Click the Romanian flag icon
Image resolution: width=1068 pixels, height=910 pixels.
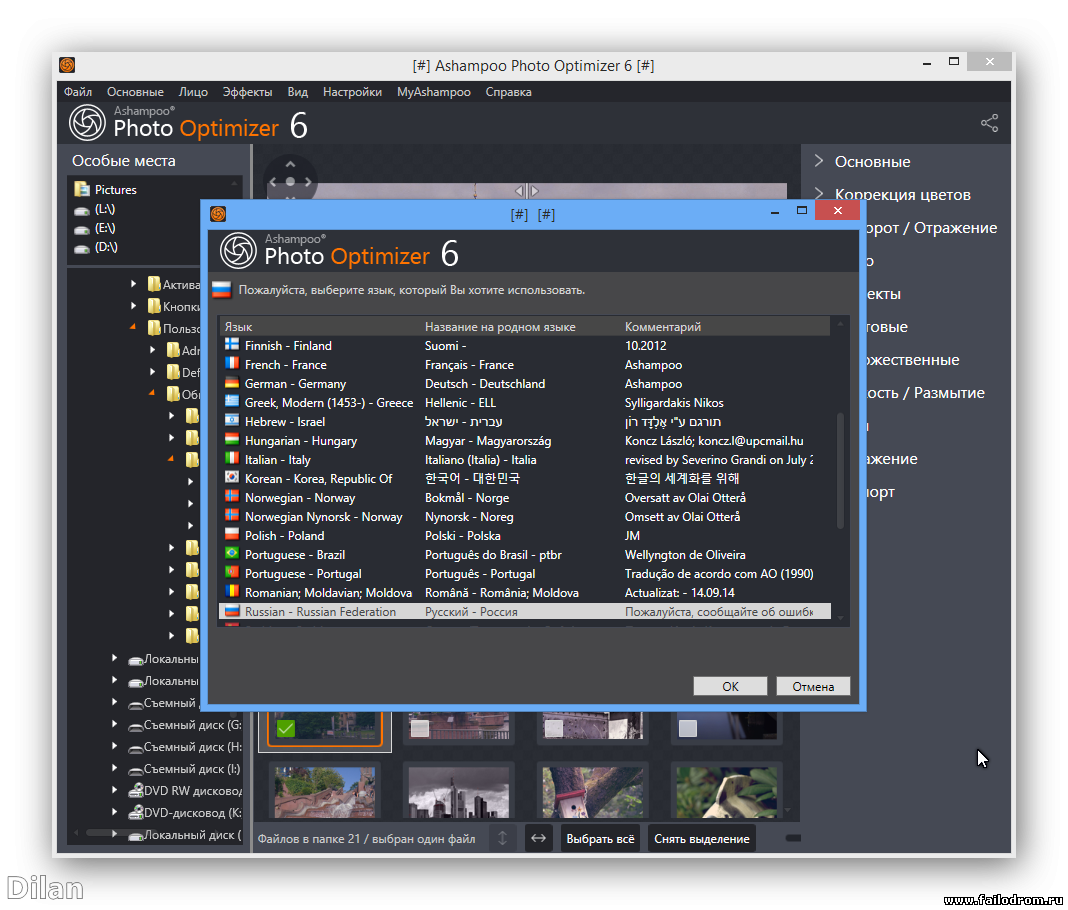pyautogui.click(x=232, y=592)
